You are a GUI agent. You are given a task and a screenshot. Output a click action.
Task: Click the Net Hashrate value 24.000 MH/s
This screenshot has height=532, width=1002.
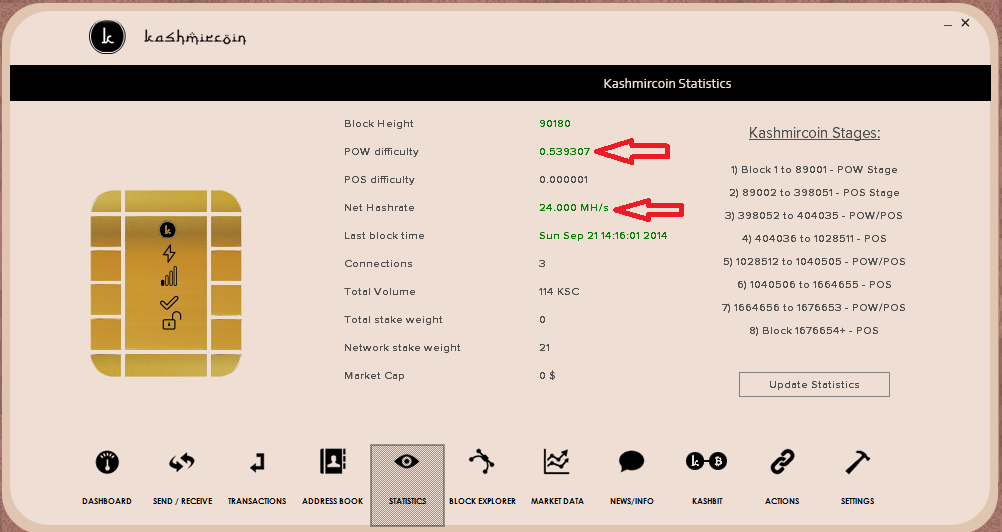[574, 208]
